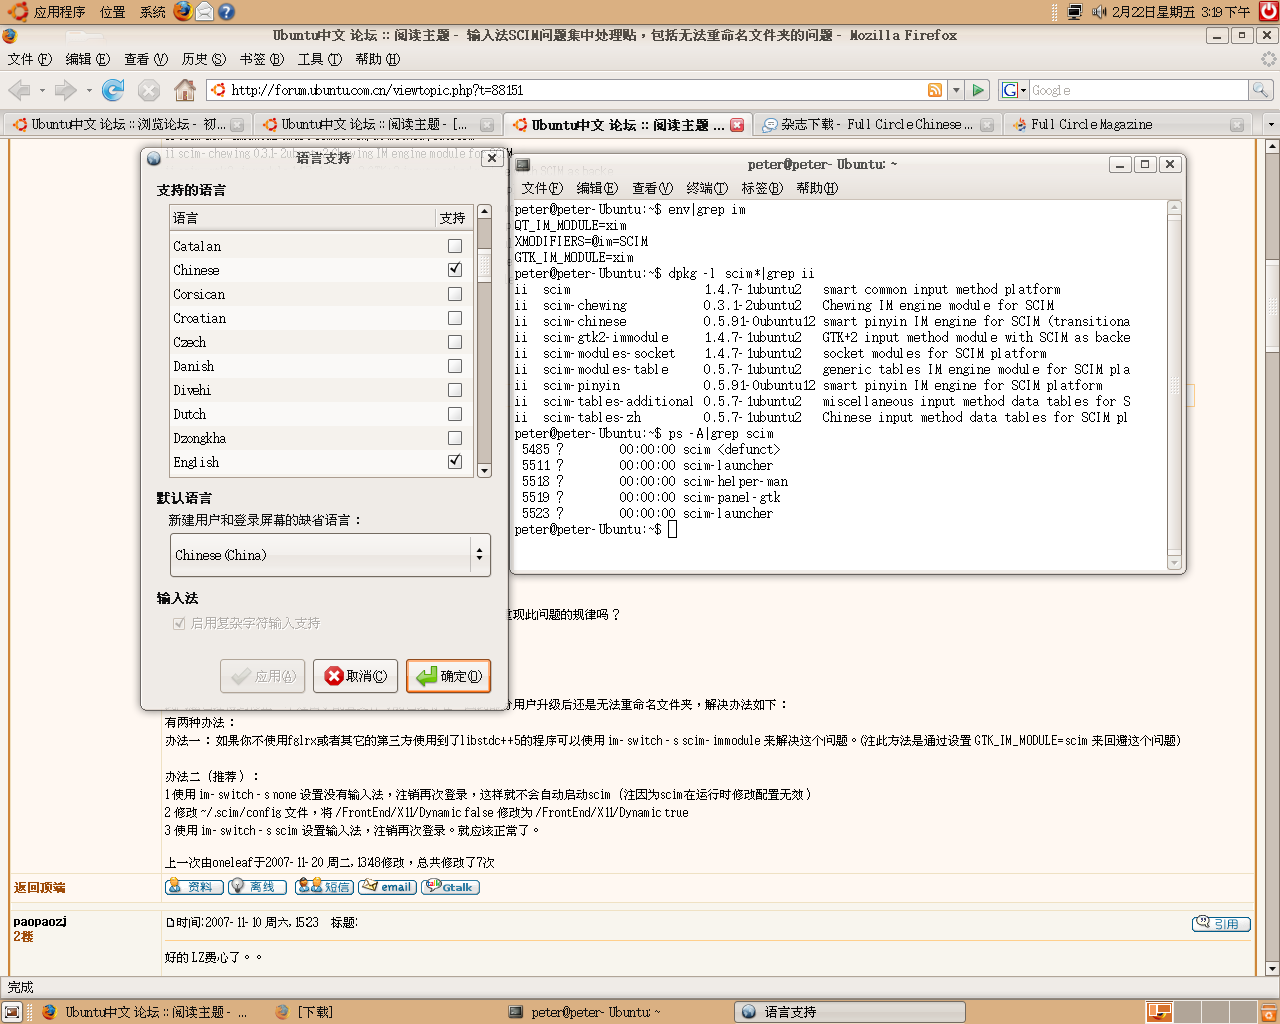Screen dimensions: 1280x1024
Task: Uncheck the Chinese language checkbox
Action: pos(455,270)
